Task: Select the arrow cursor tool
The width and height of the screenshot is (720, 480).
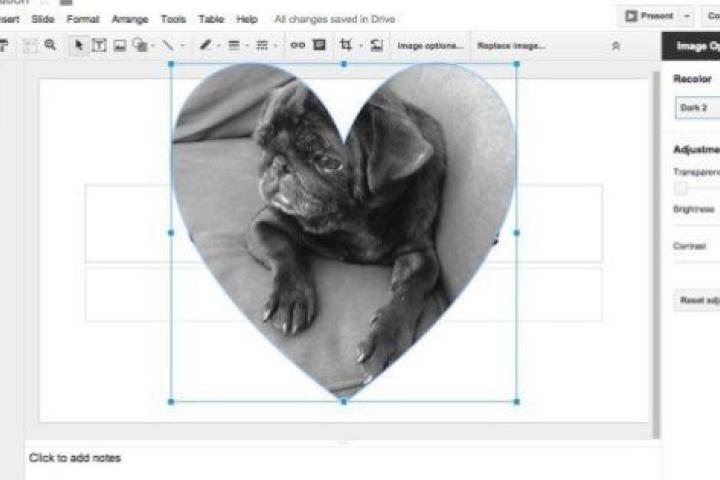Action: 80,45
